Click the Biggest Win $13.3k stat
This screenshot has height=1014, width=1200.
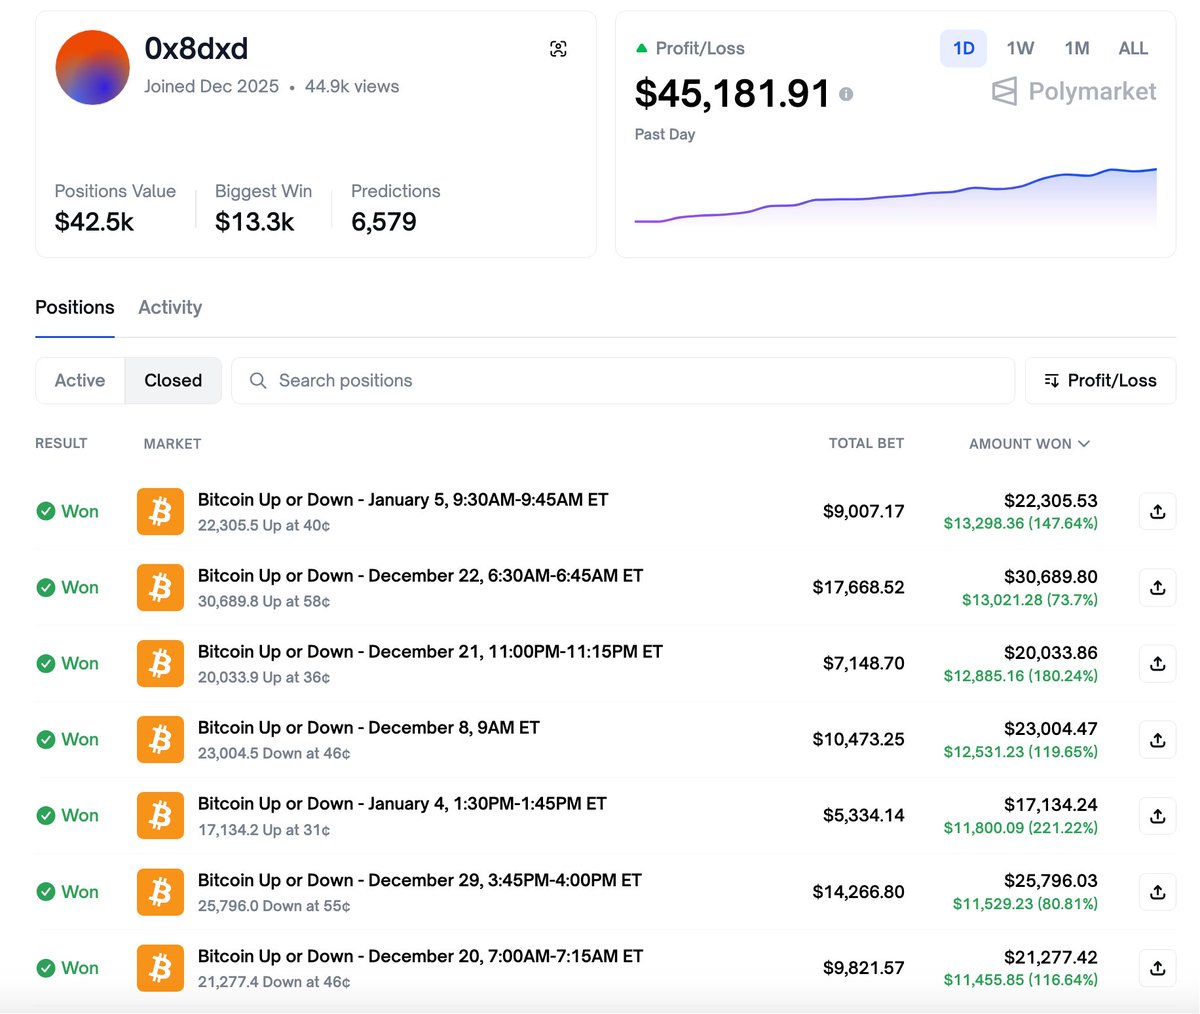coord(263,208)
